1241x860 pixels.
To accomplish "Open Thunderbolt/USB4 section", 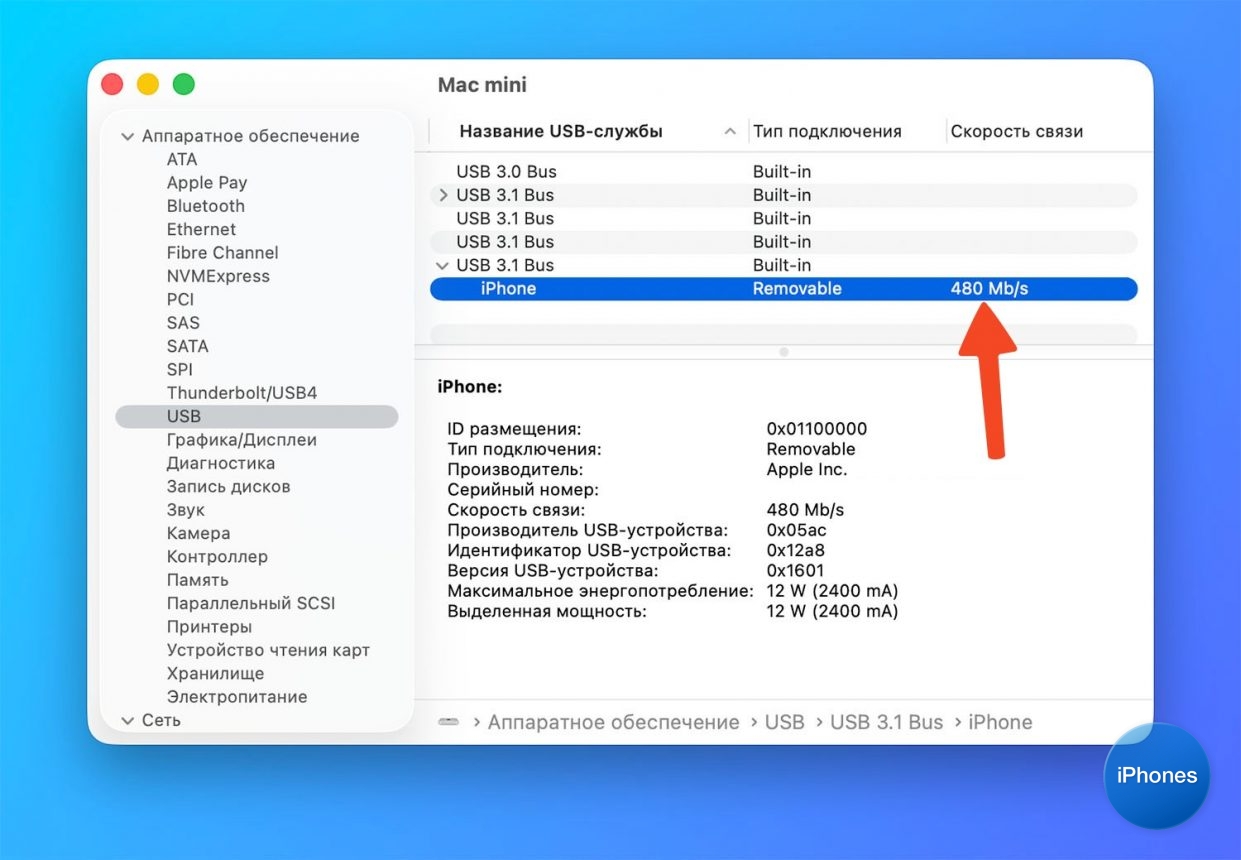I will coord(242,393).
